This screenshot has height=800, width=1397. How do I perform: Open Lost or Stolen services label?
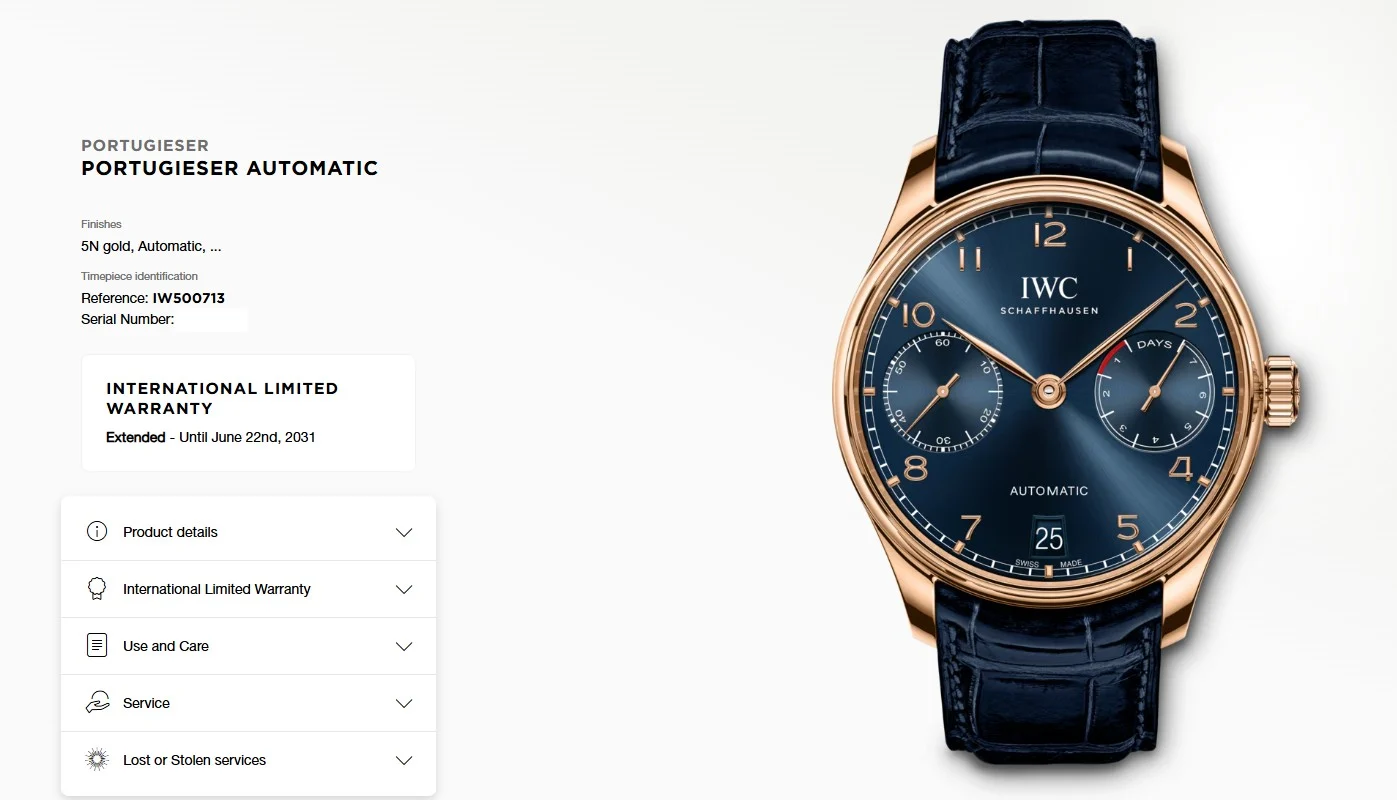click(x=194, y=760)
